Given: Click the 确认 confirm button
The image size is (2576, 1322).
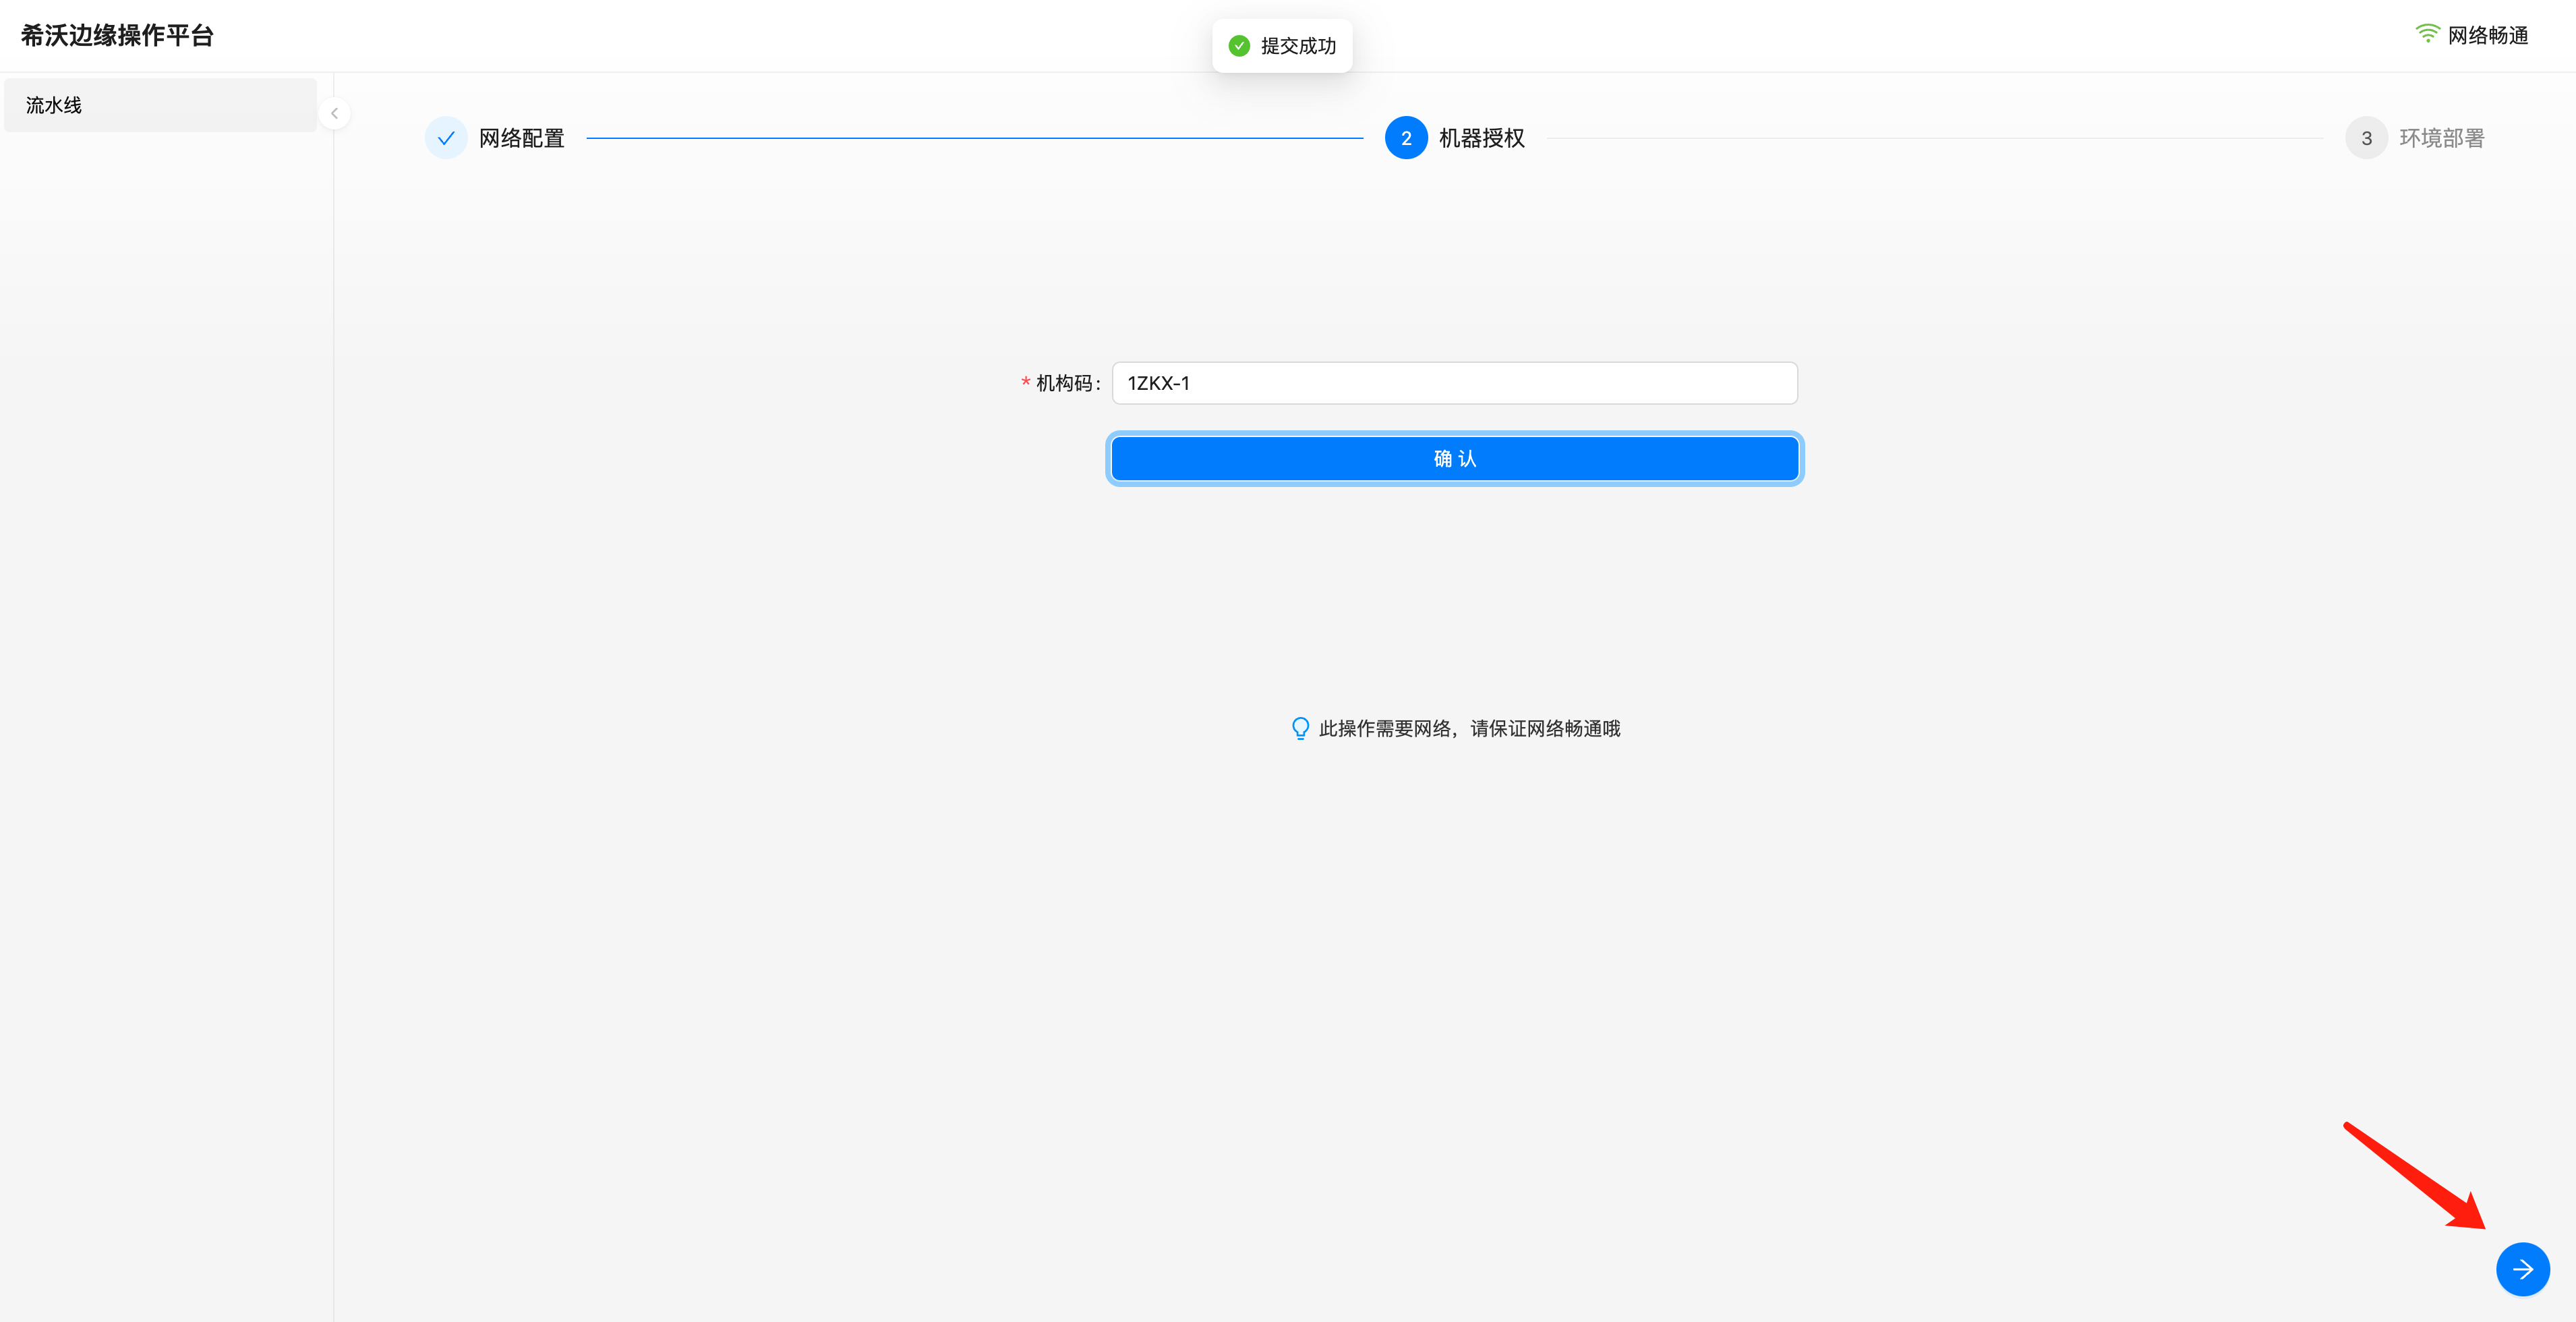Looking at the screenshot, I should pos(1455,459).
